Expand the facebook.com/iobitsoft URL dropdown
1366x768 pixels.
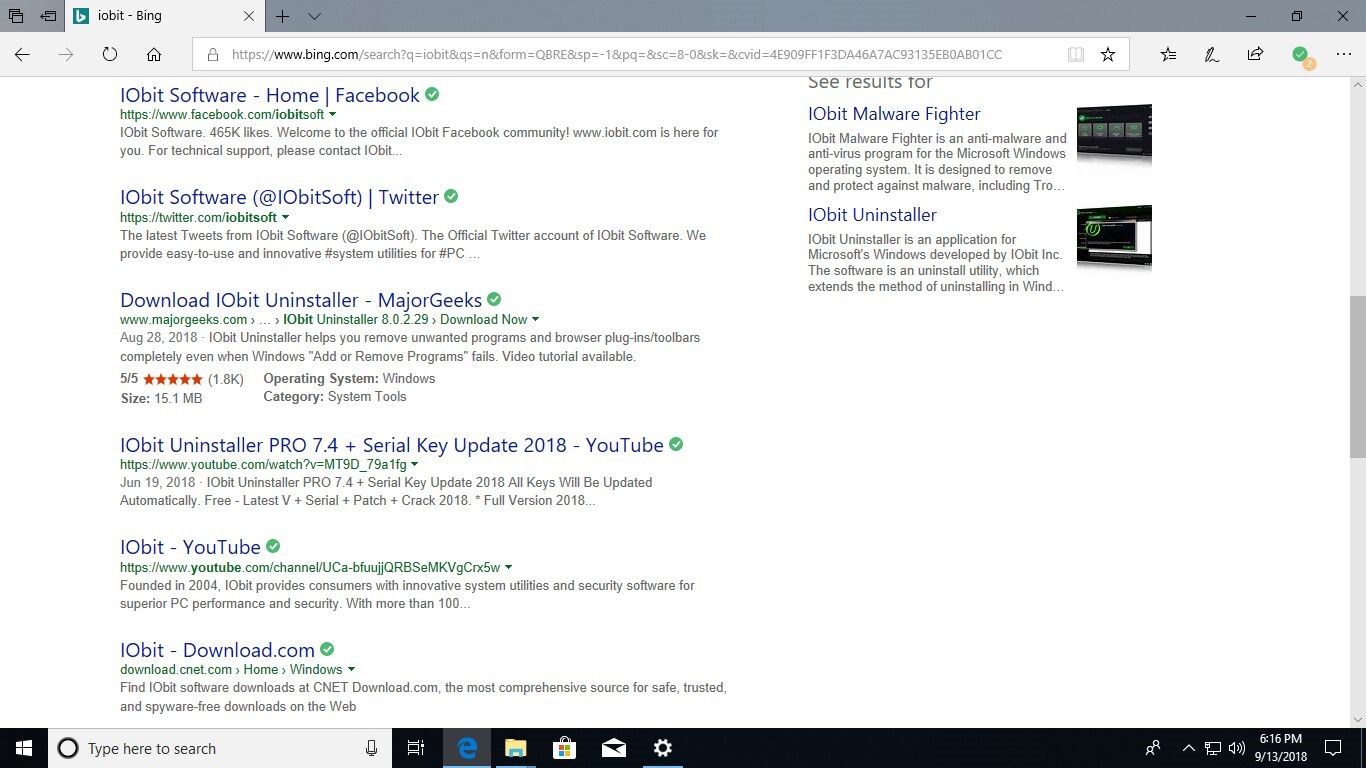[x=333, y=115]
